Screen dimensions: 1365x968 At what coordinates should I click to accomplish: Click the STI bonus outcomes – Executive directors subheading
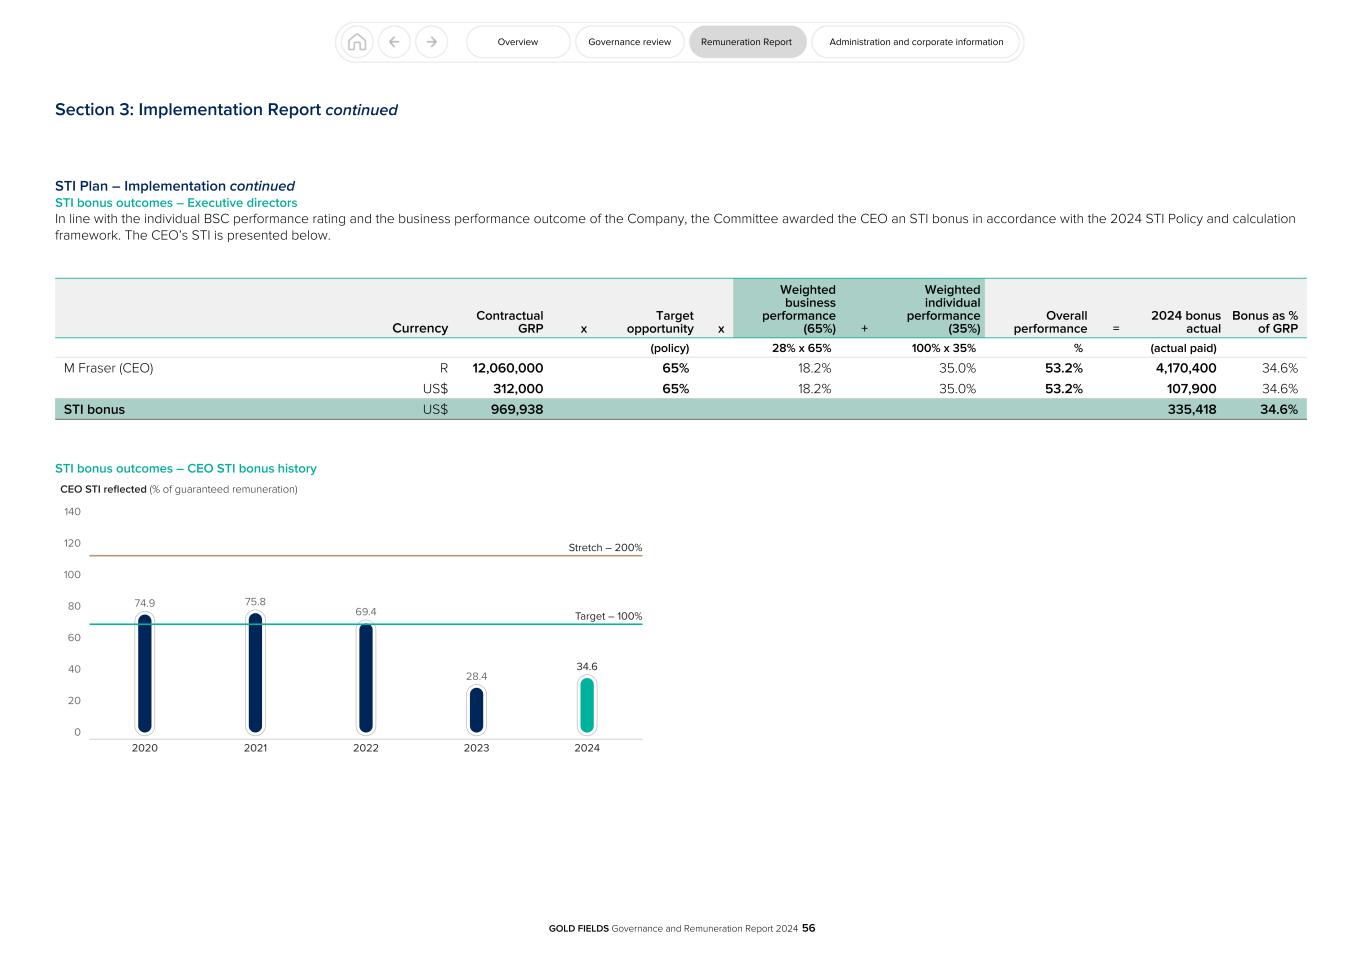pyautogui.click(x=176, y=202)
